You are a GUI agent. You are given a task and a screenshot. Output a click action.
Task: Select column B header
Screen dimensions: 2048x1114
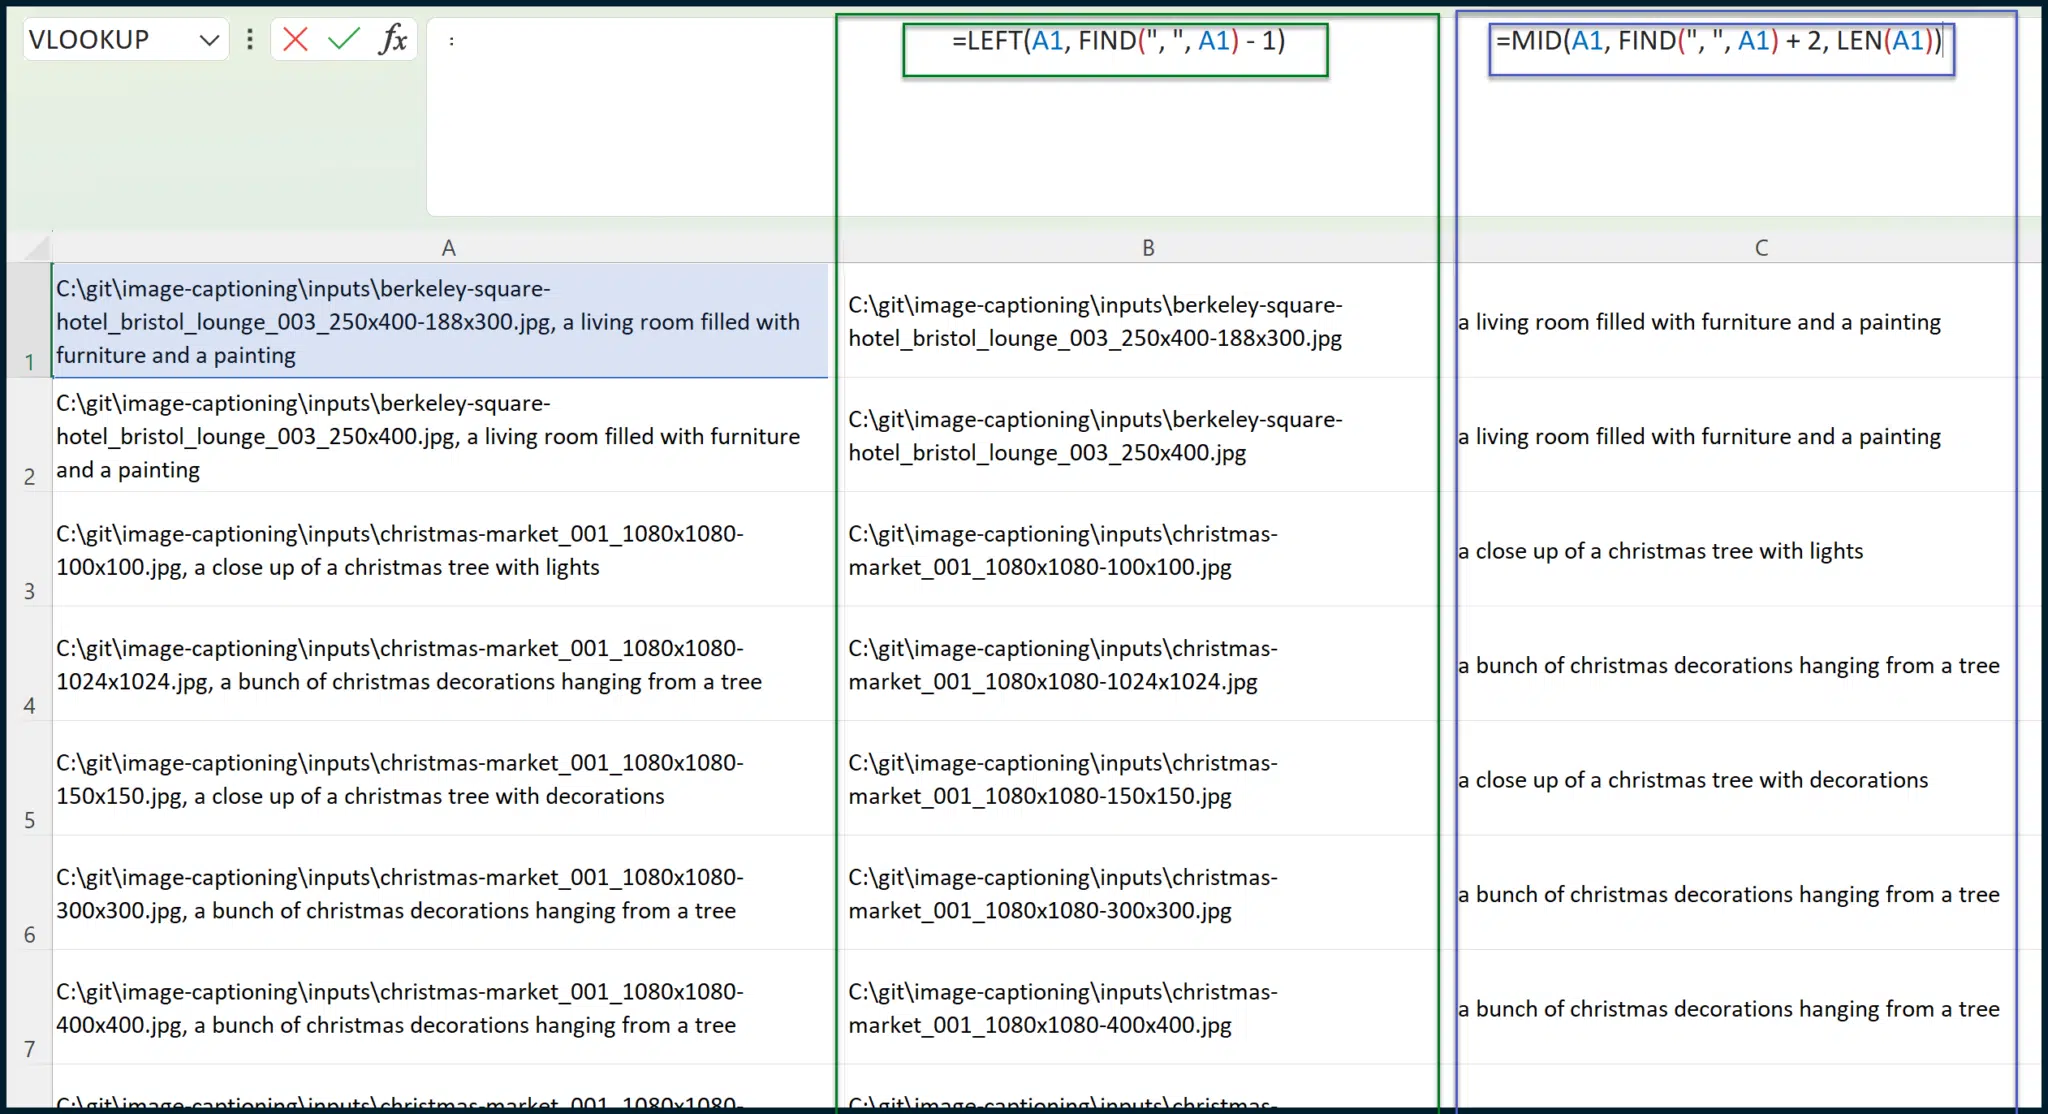click(1148, 247)
